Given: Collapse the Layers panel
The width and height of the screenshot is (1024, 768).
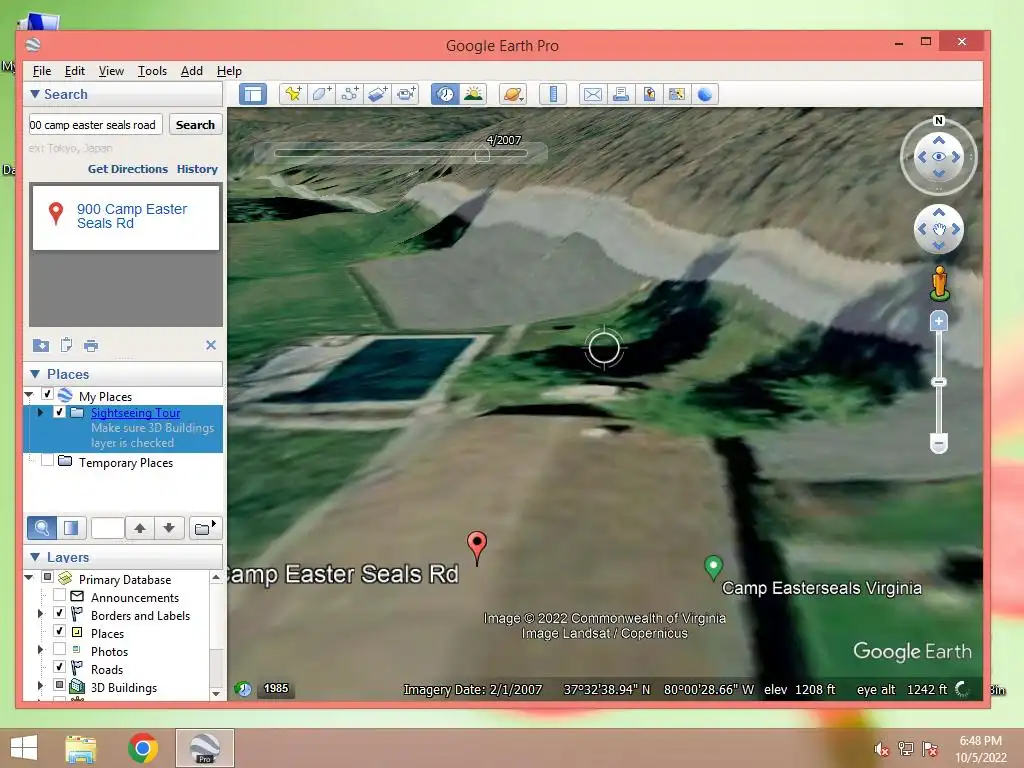Looking at the screenshot, I should (35, 557).
